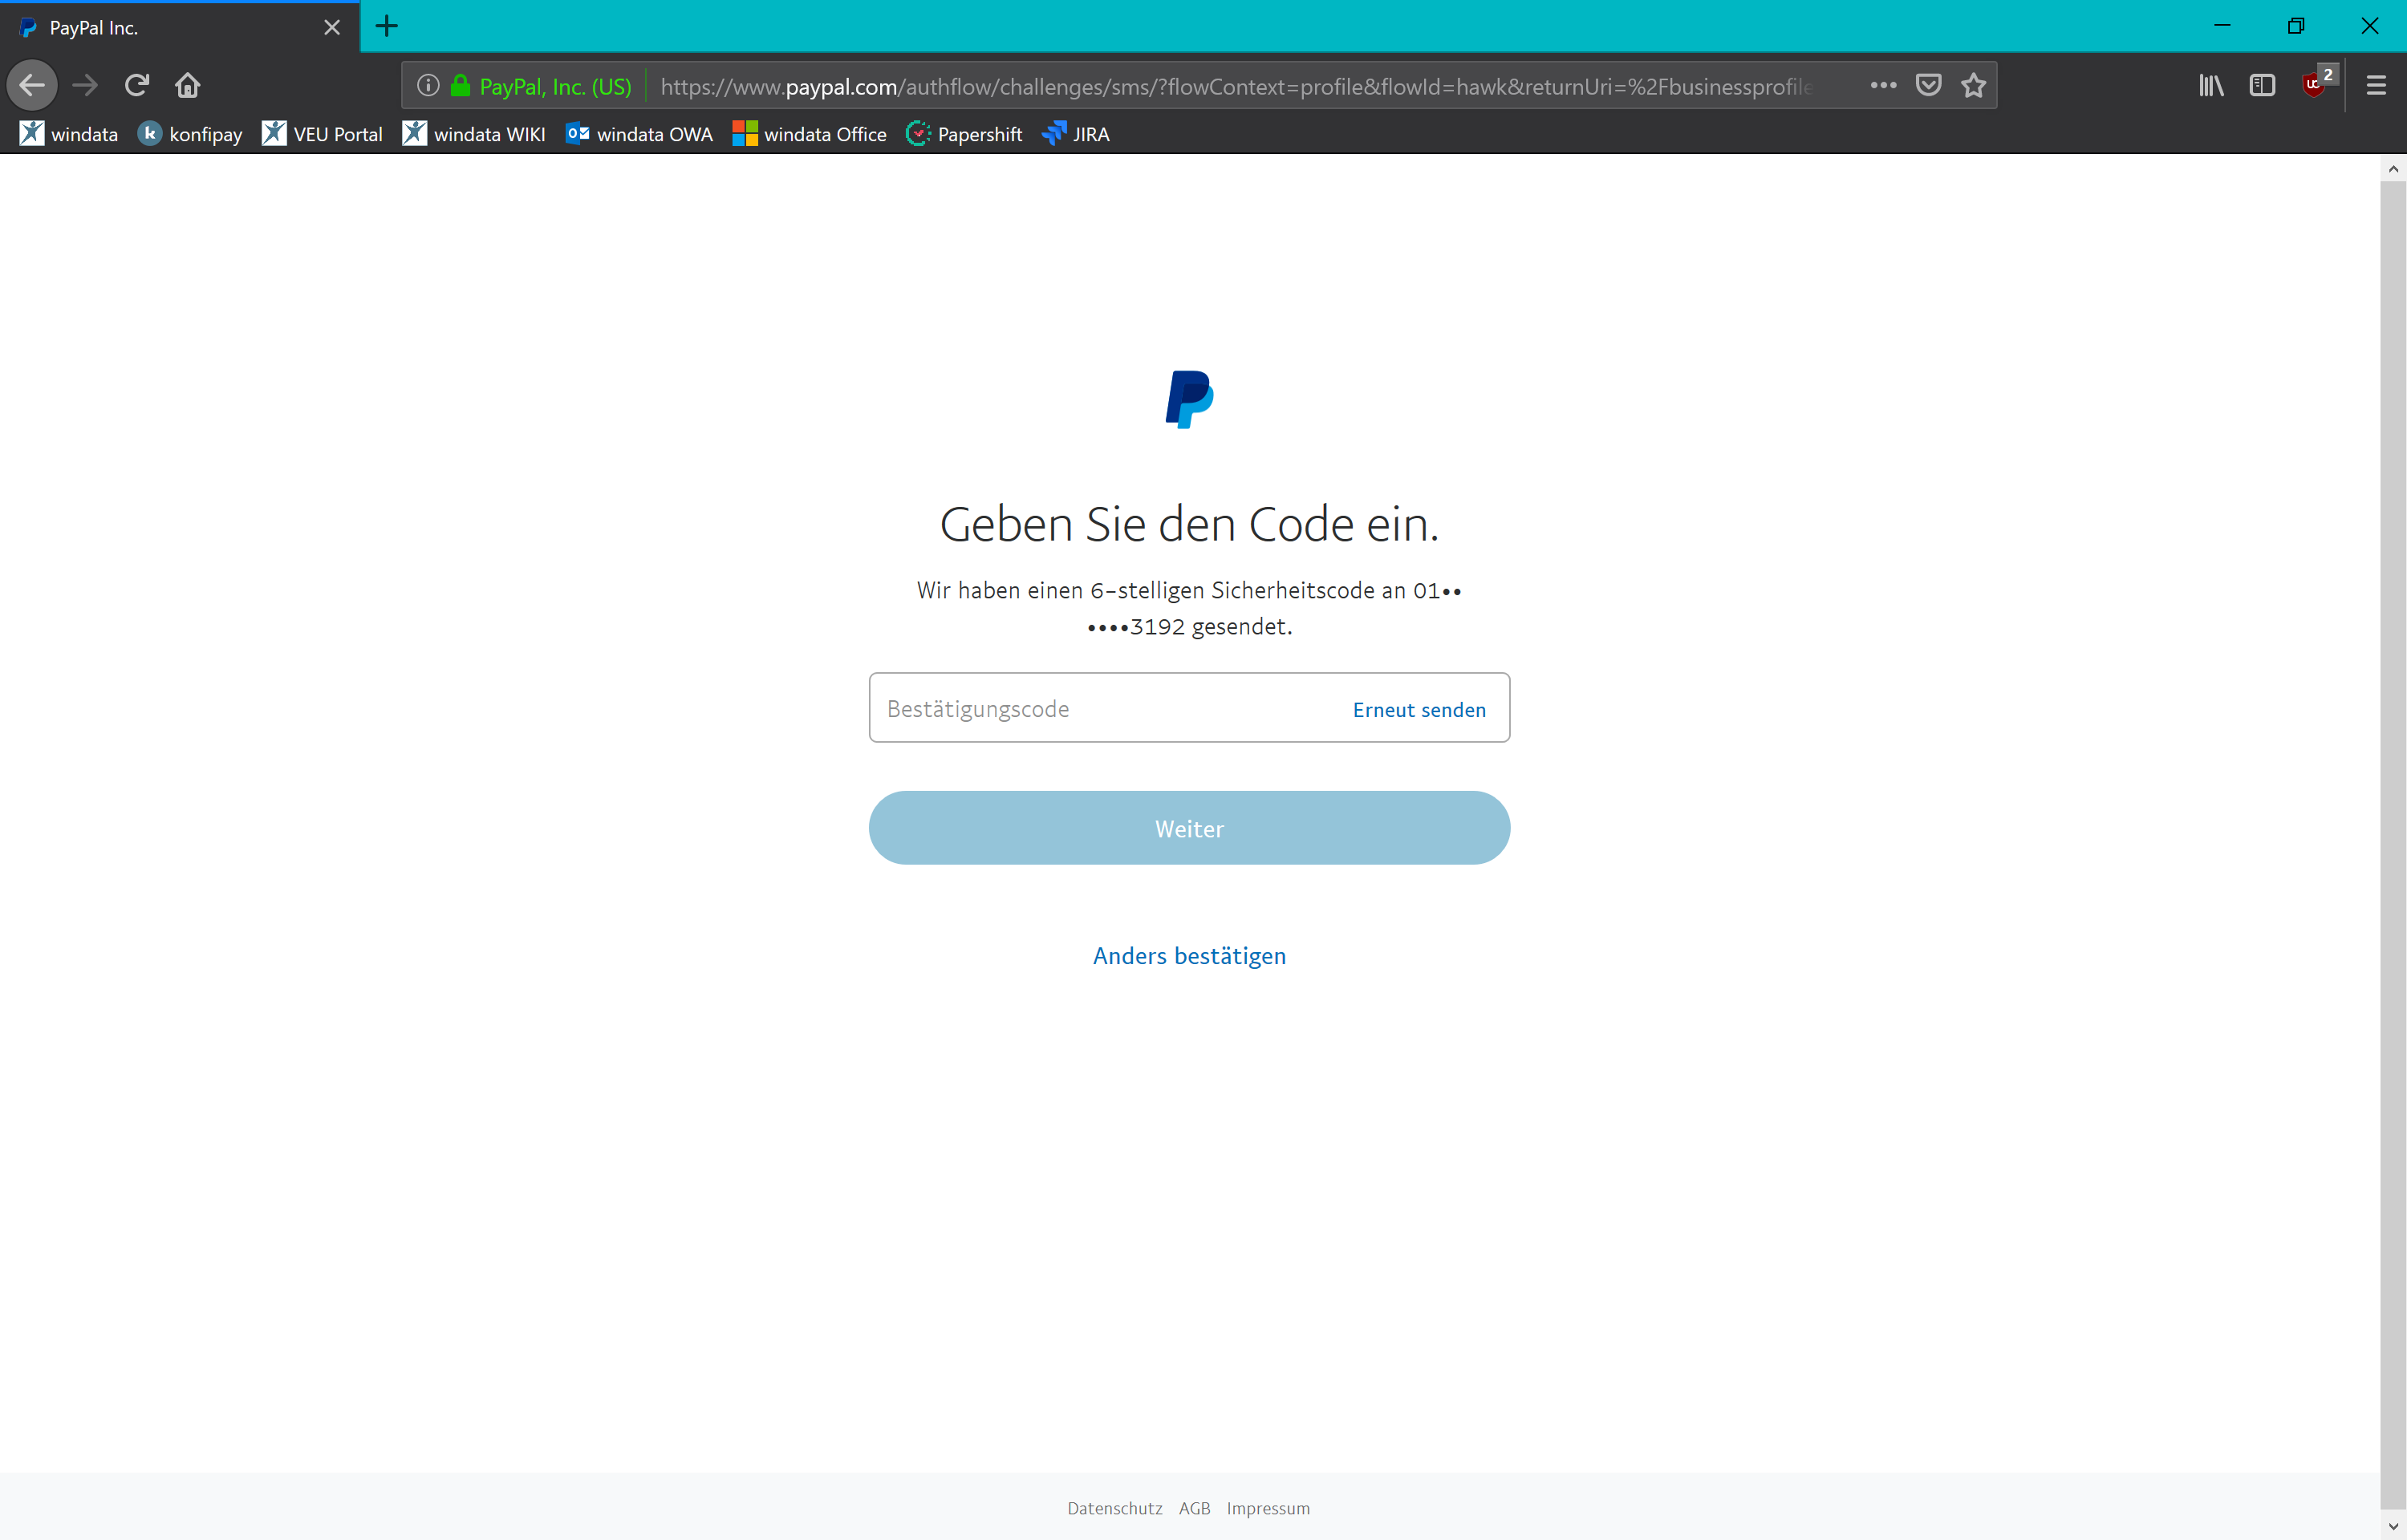
Task: Click the scrollbar up arrow
Action: pyautogui.click(x=2392, y=168)
